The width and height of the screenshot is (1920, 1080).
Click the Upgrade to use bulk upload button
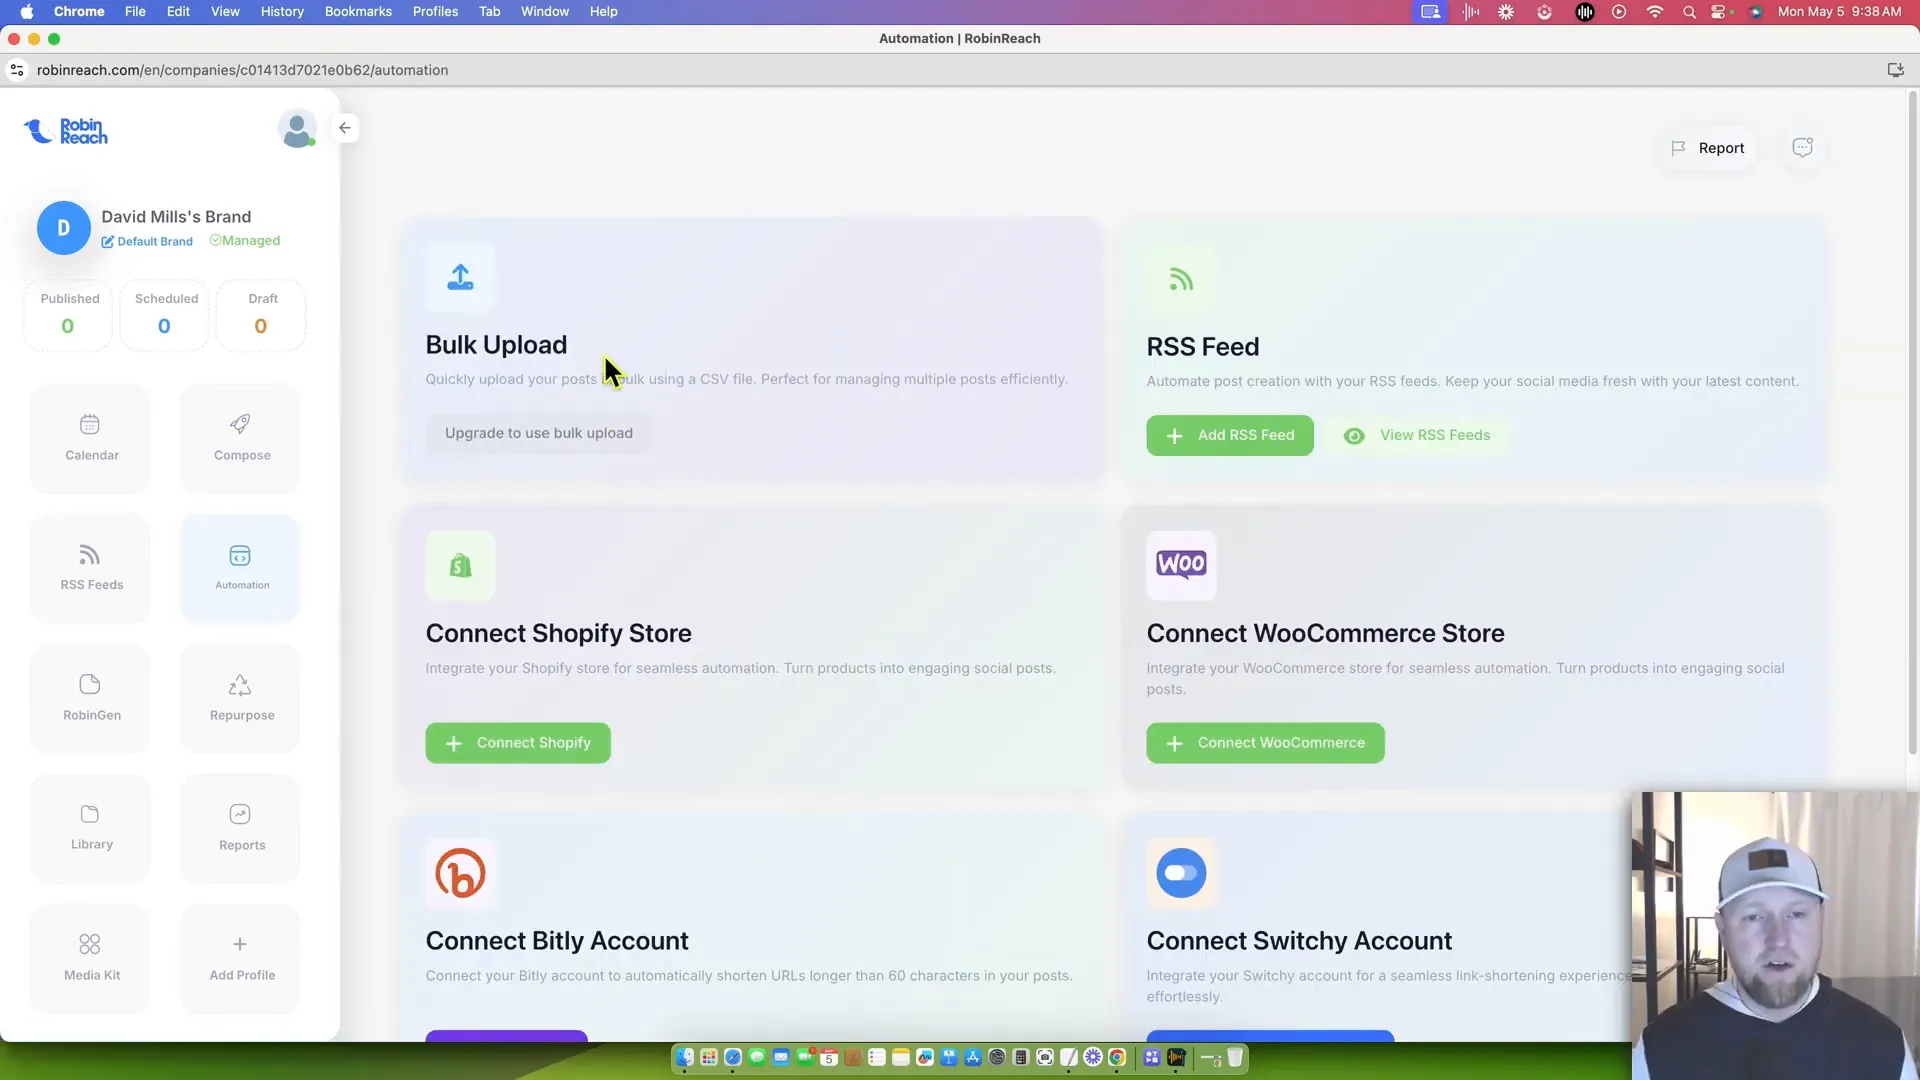point(538,433)
